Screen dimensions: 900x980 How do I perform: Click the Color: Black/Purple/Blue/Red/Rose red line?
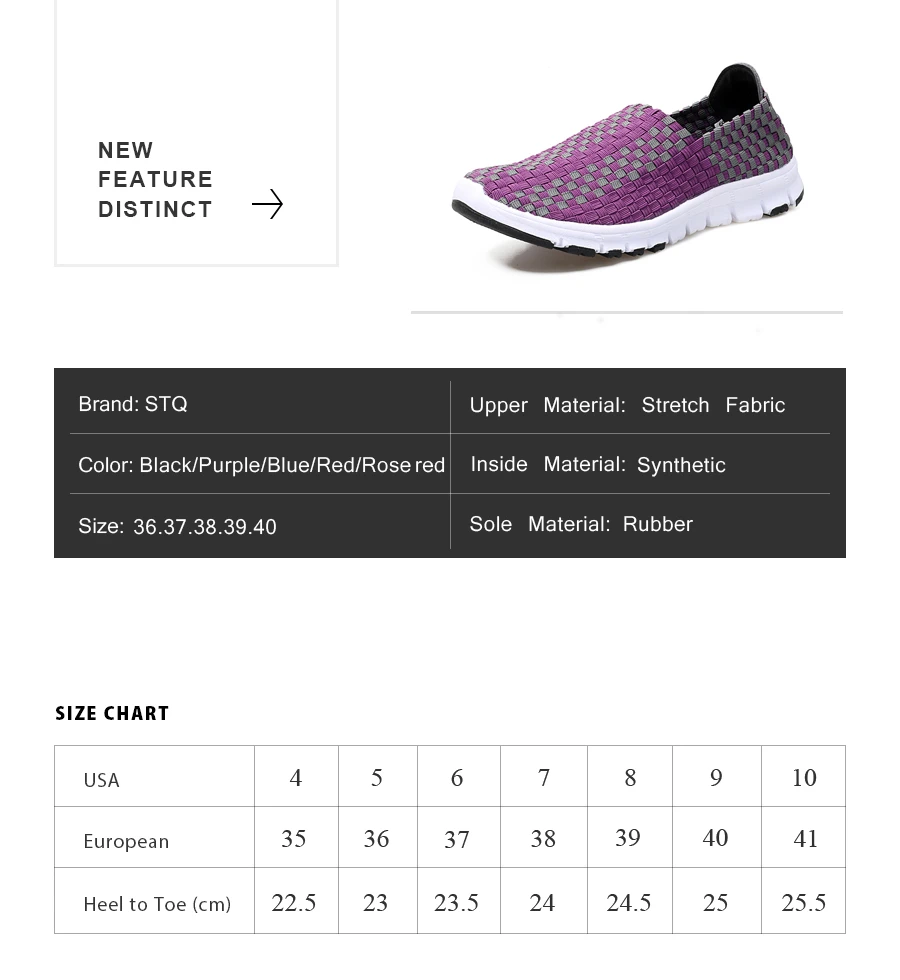point(261,465)
